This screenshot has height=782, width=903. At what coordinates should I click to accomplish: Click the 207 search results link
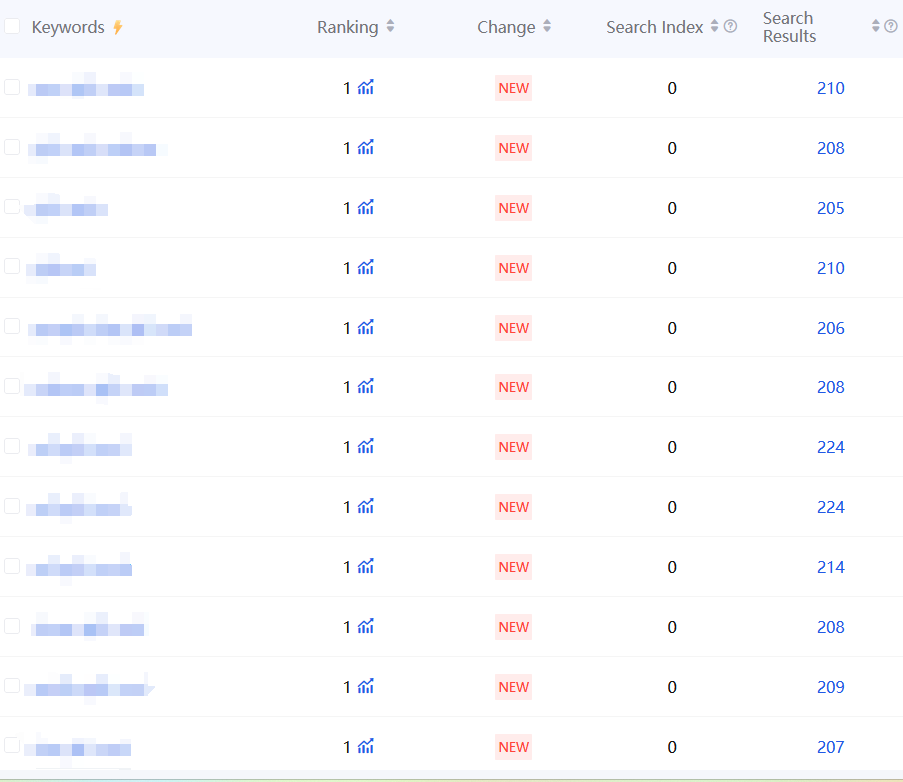pos(830,747)
